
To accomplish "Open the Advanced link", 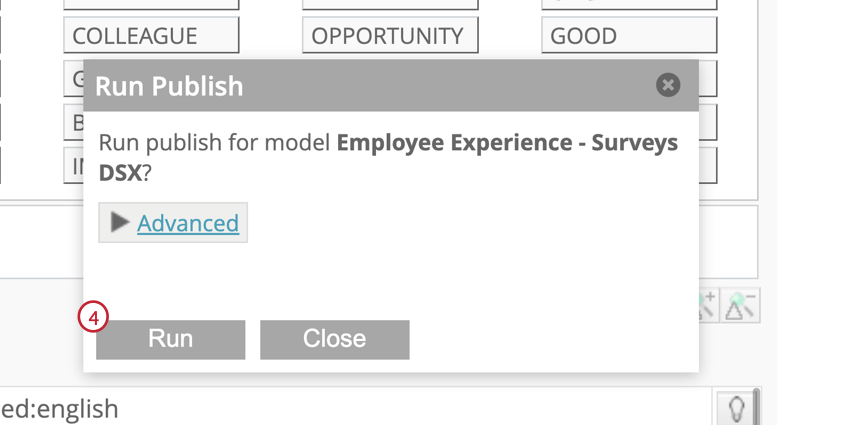I will pyautogui.click(x=188, y=223).
